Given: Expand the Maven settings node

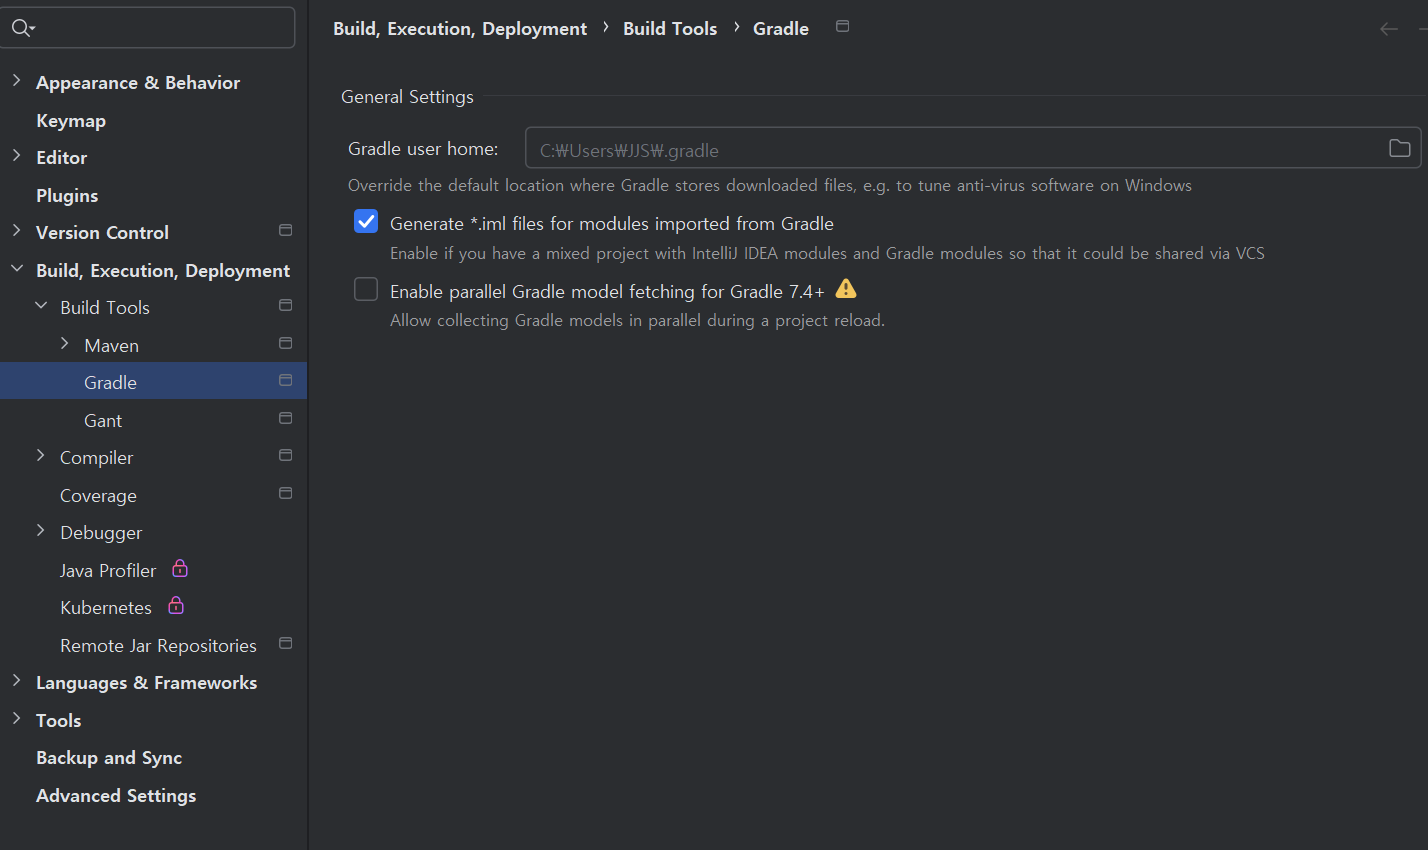Looking at the screenshot, I should pos(65,344).
